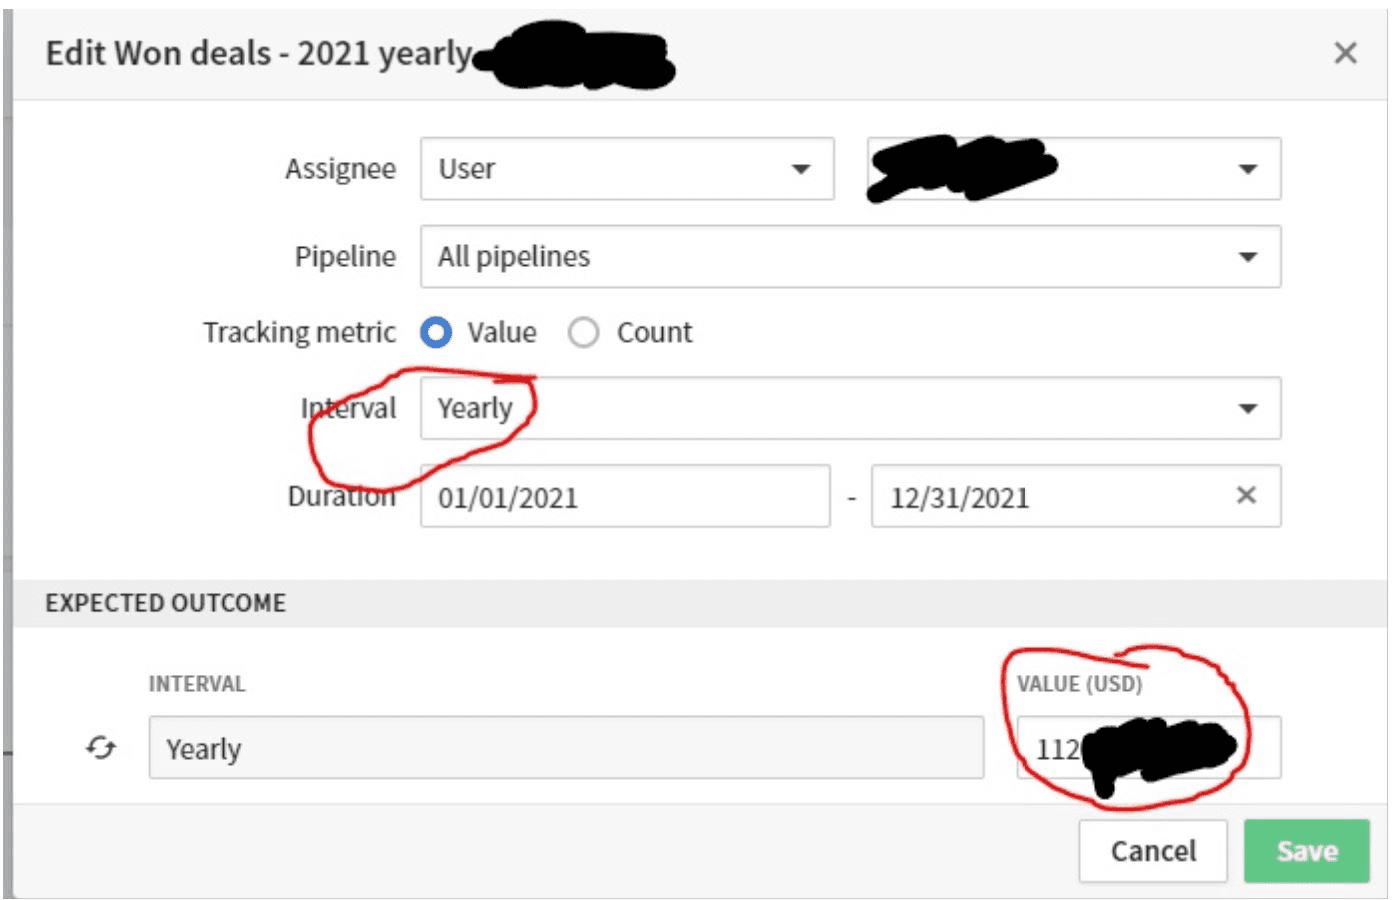Screen dimensions: 1395x900
Task: Click the start date field 01/01/2021
Action: point(625,496)
